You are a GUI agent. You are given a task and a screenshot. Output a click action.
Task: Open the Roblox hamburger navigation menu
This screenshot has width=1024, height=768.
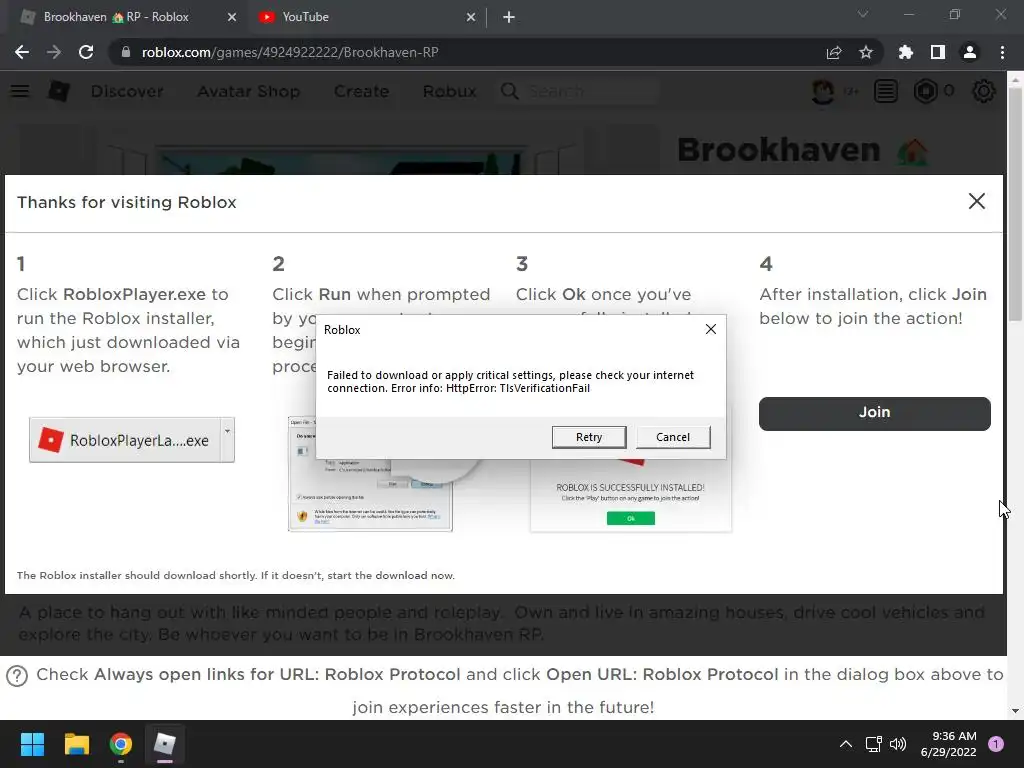[x=20, y=91]
